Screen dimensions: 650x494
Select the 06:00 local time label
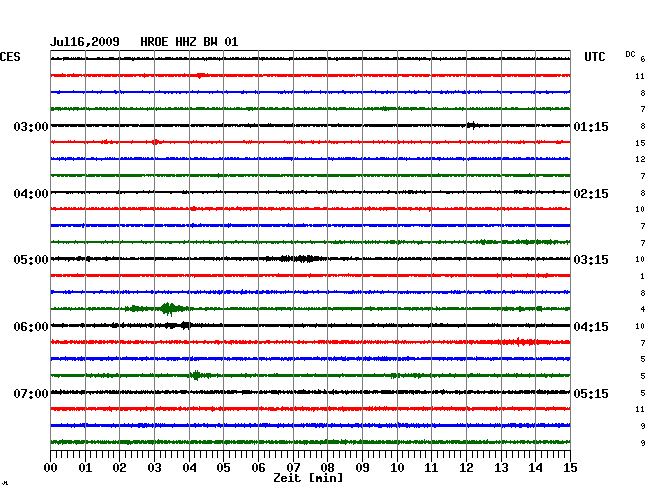31,327
